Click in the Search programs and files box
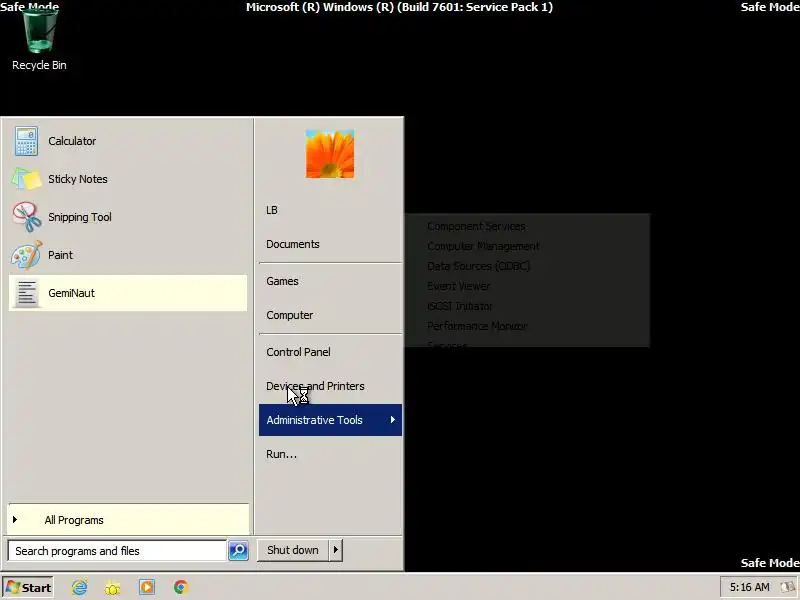Image resolution: width=800 pixels, height=600 pixels. click(x=117, y=551)
